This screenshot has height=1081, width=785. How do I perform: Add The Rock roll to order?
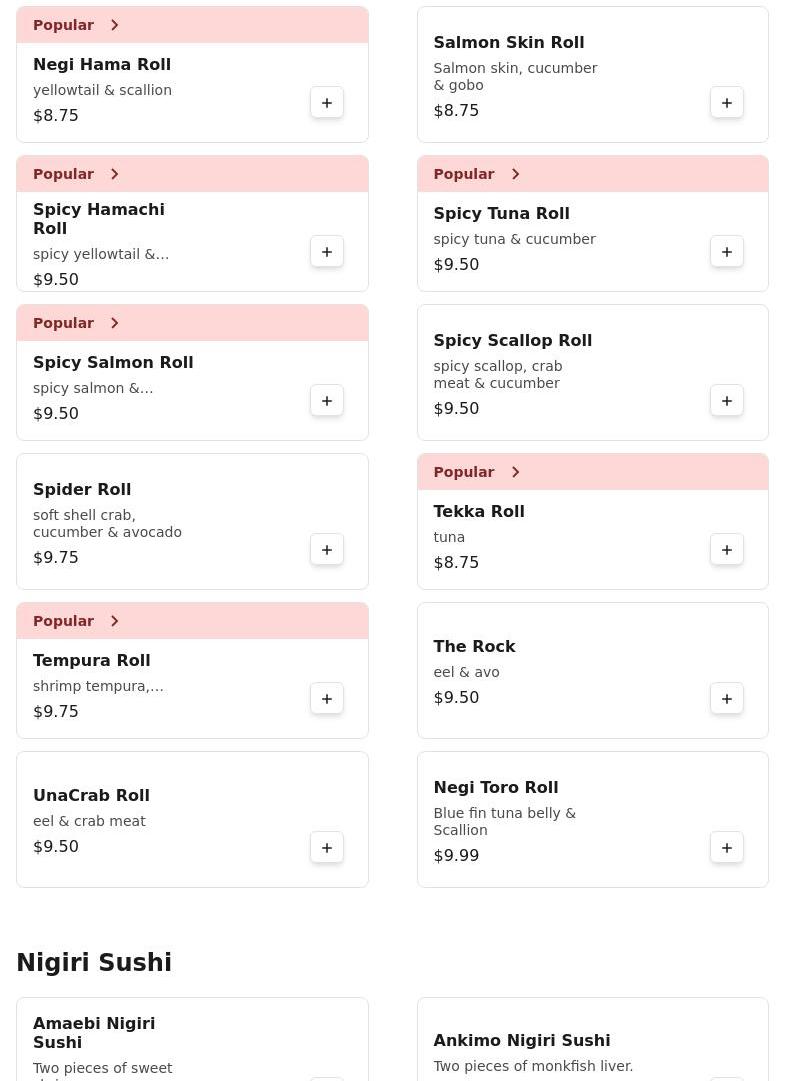(x=727, y=699)
